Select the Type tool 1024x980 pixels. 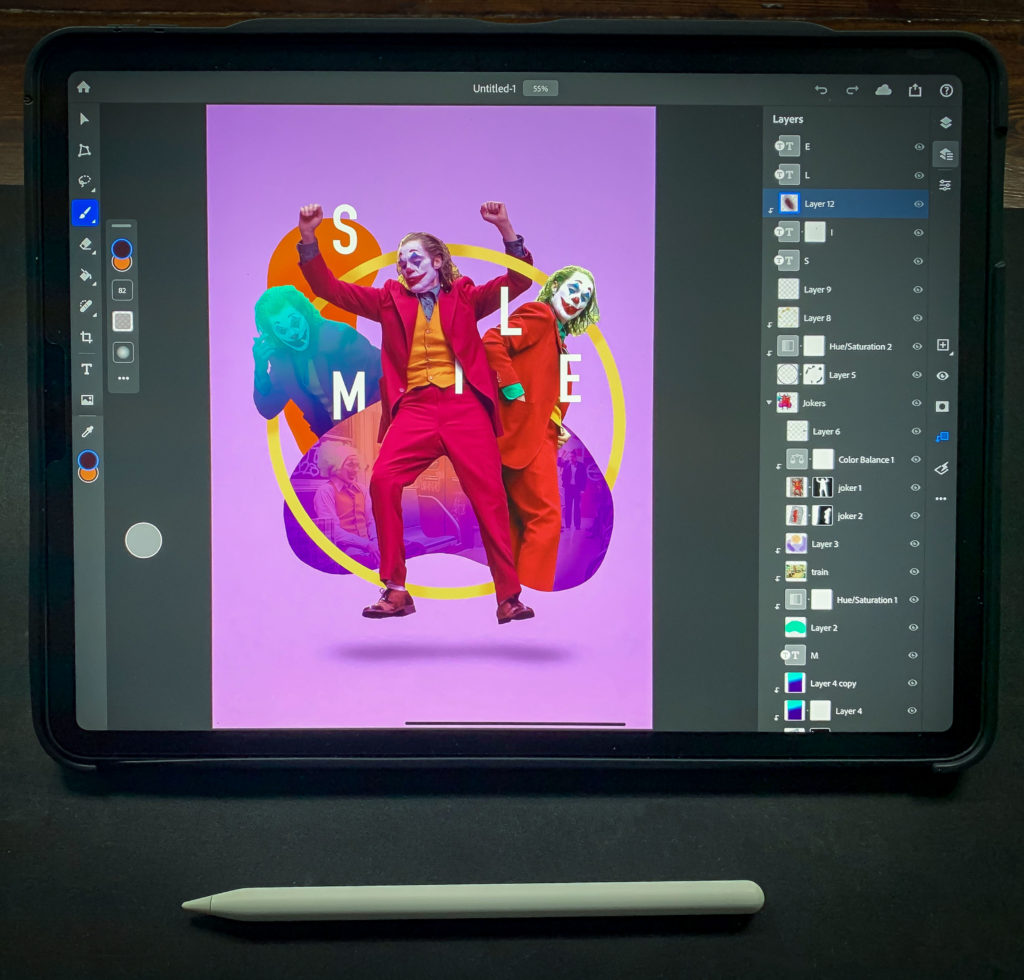click(86, 369)
